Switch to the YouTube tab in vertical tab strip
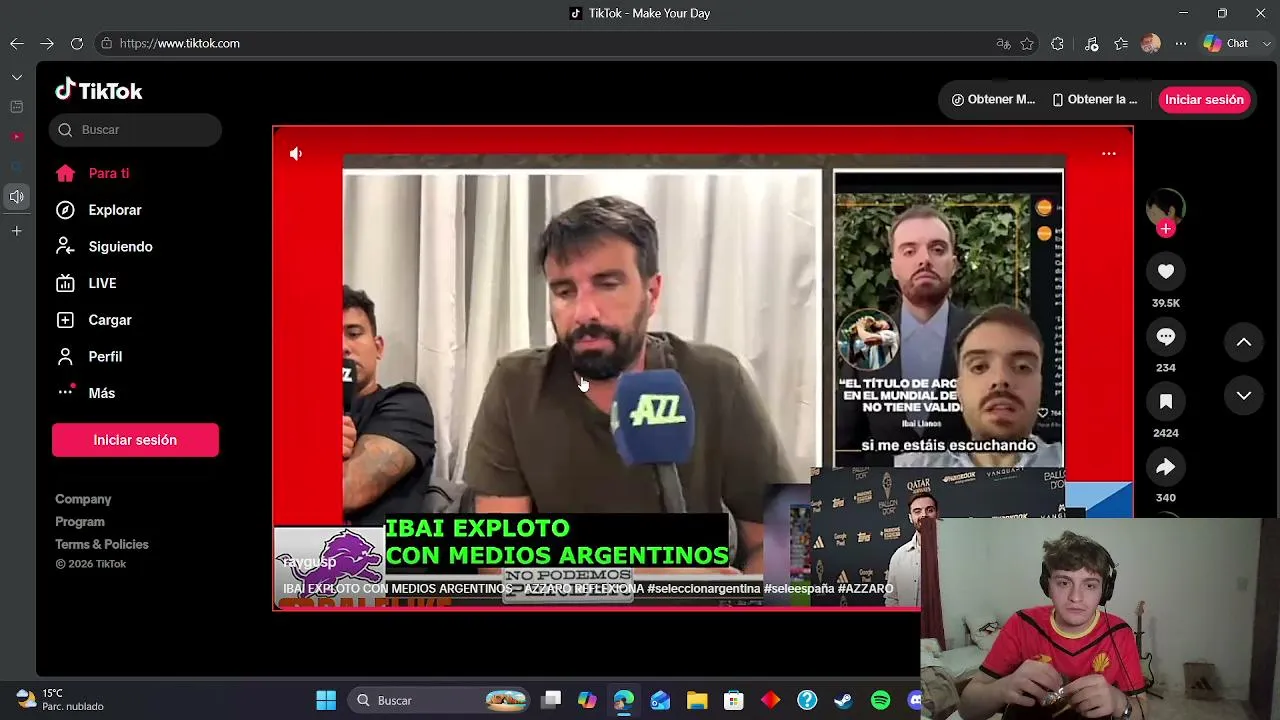This screenshot has height=720, width=1280. (17, 136)
